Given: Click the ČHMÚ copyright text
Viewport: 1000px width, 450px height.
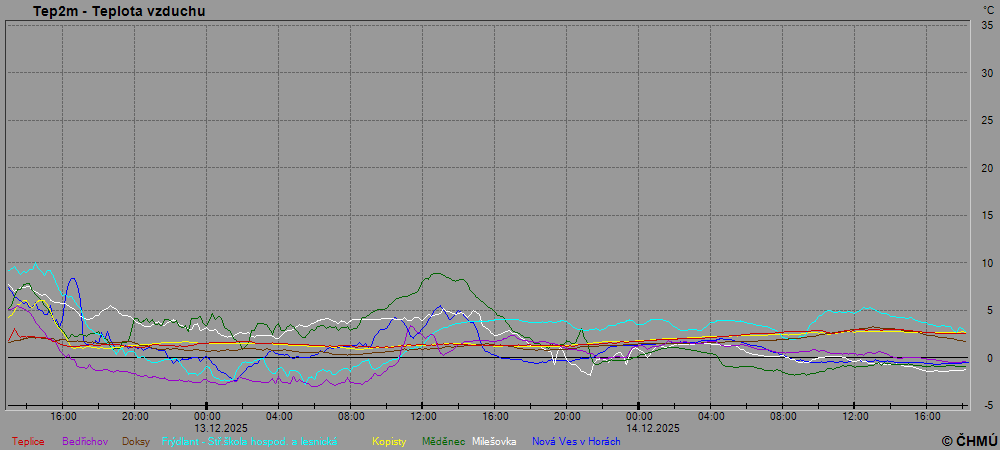Looking at the screenshot, I should coord(968,441).
